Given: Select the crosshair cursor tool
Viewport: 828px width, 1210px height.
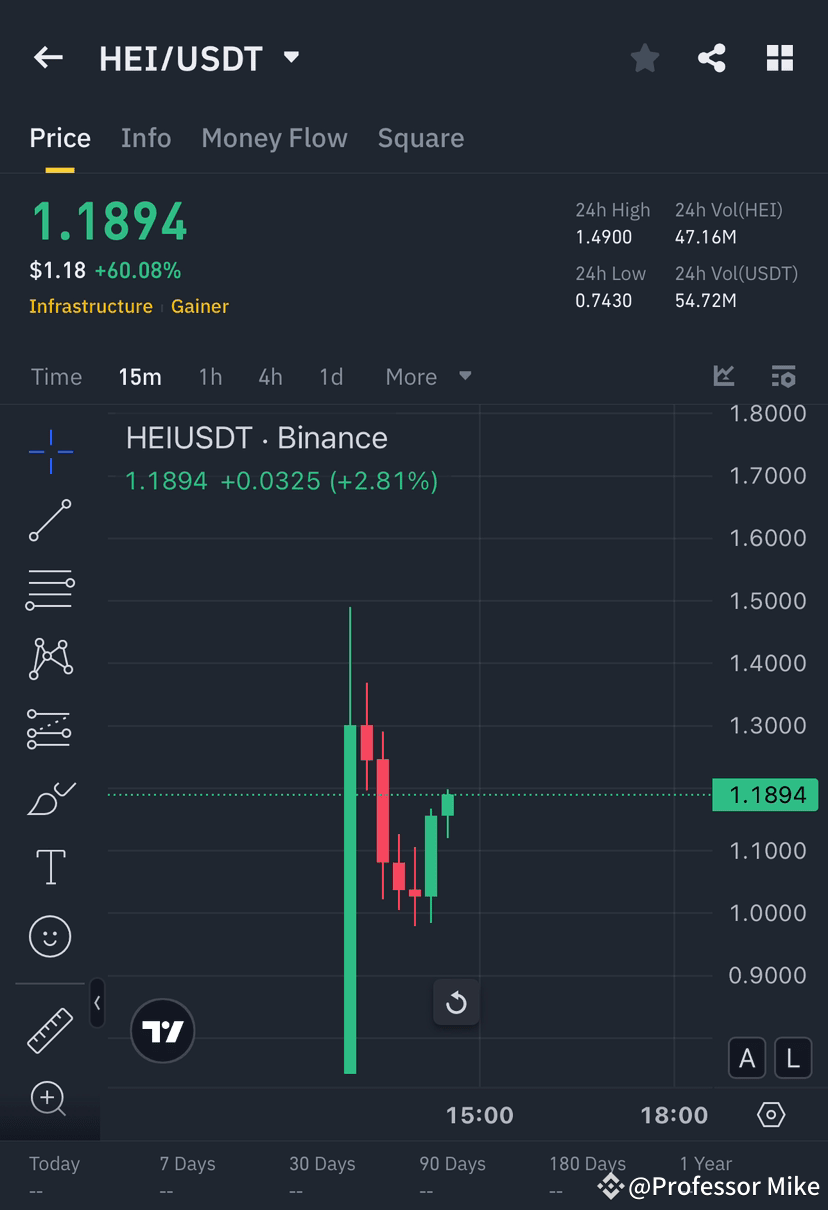Looking at the screenshot, I should (x=50, y=451).
